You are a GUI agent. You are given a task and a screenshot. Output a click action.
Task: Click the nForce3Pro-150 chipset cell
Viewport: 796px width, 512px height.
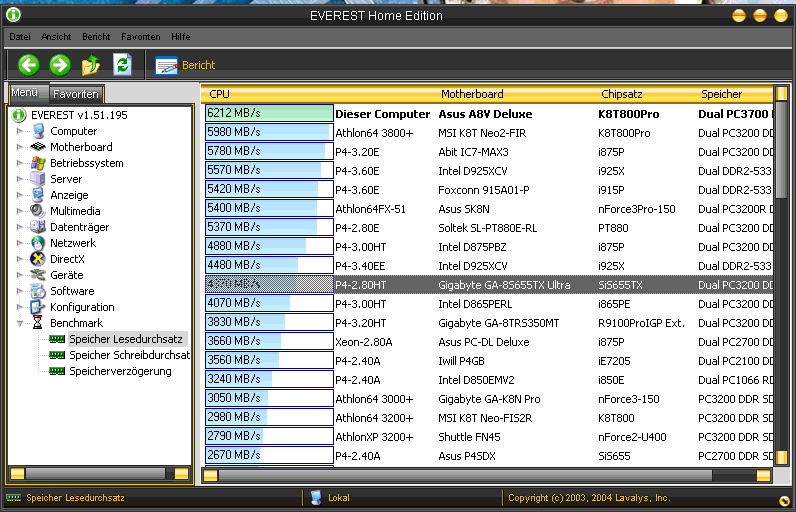tap(637, 209)
